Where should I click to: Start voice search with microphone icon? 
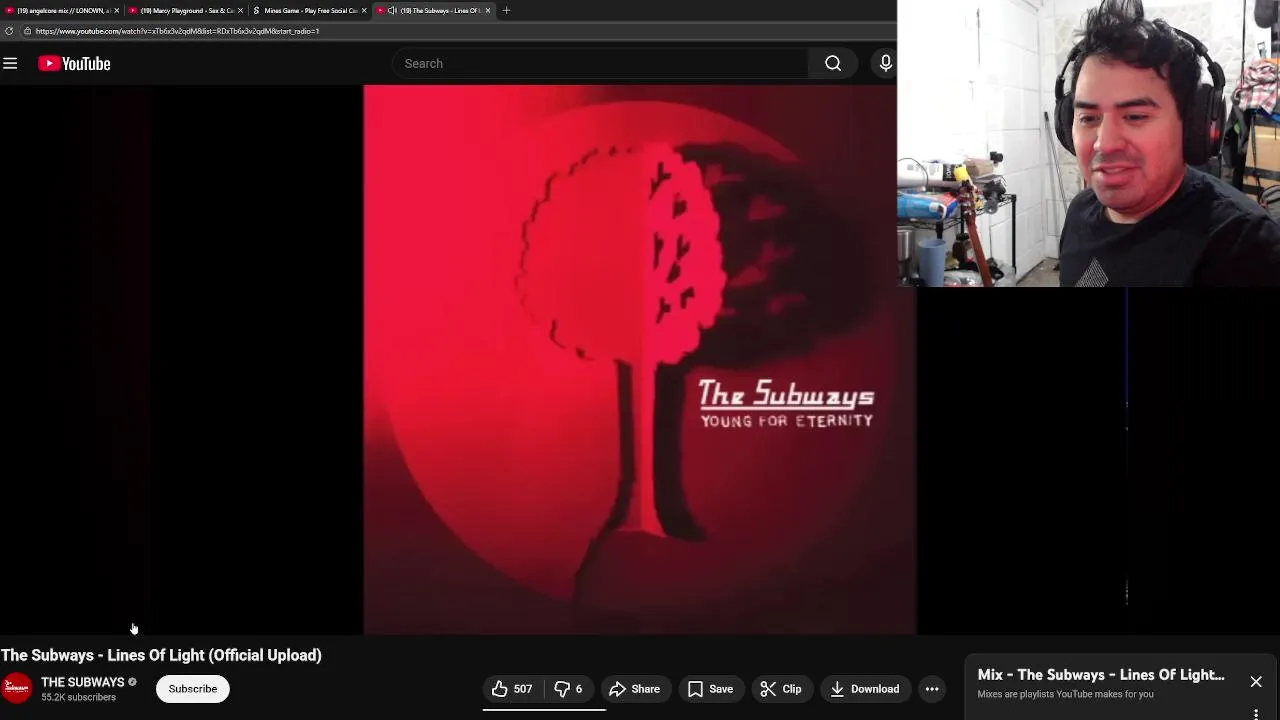[x=885, y=63]
